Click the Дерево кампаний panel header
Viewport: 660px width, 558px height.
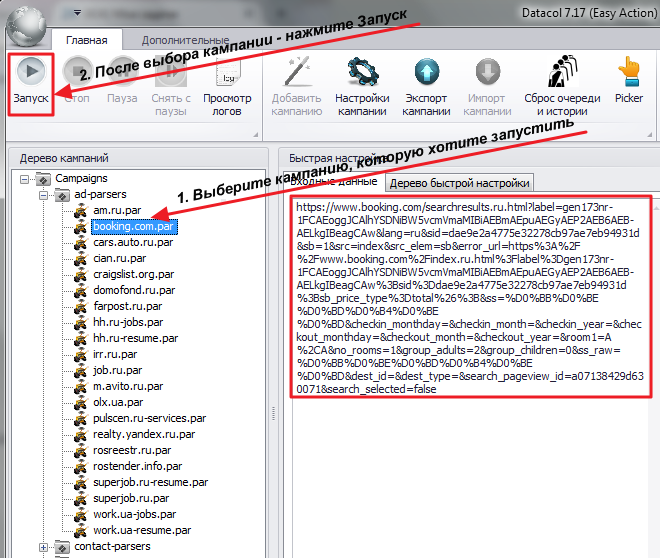tap(138, 158)
